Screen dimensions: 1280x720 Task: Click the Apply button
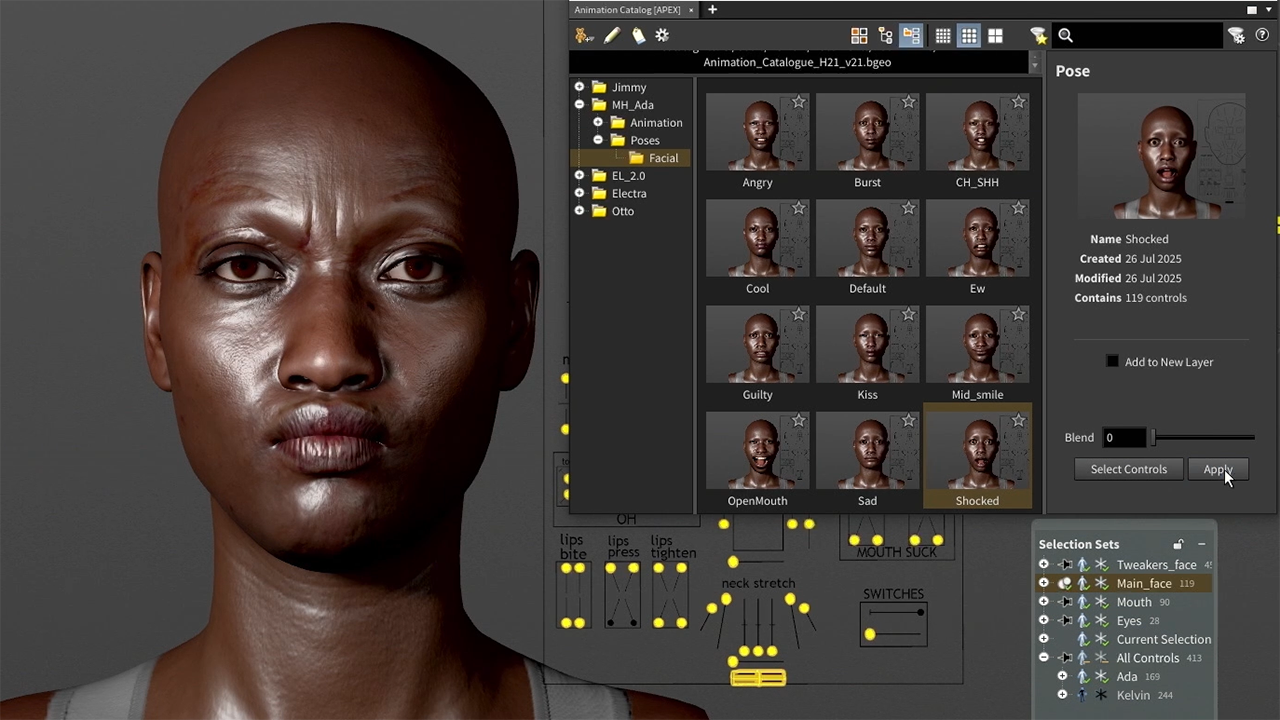point(1218,469)
